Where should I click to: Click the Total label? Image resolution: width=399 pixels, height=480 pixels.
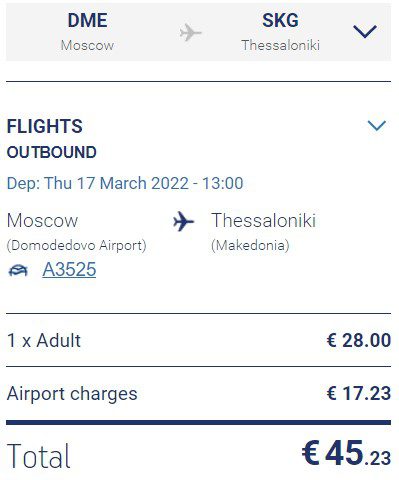click(39, 456)
